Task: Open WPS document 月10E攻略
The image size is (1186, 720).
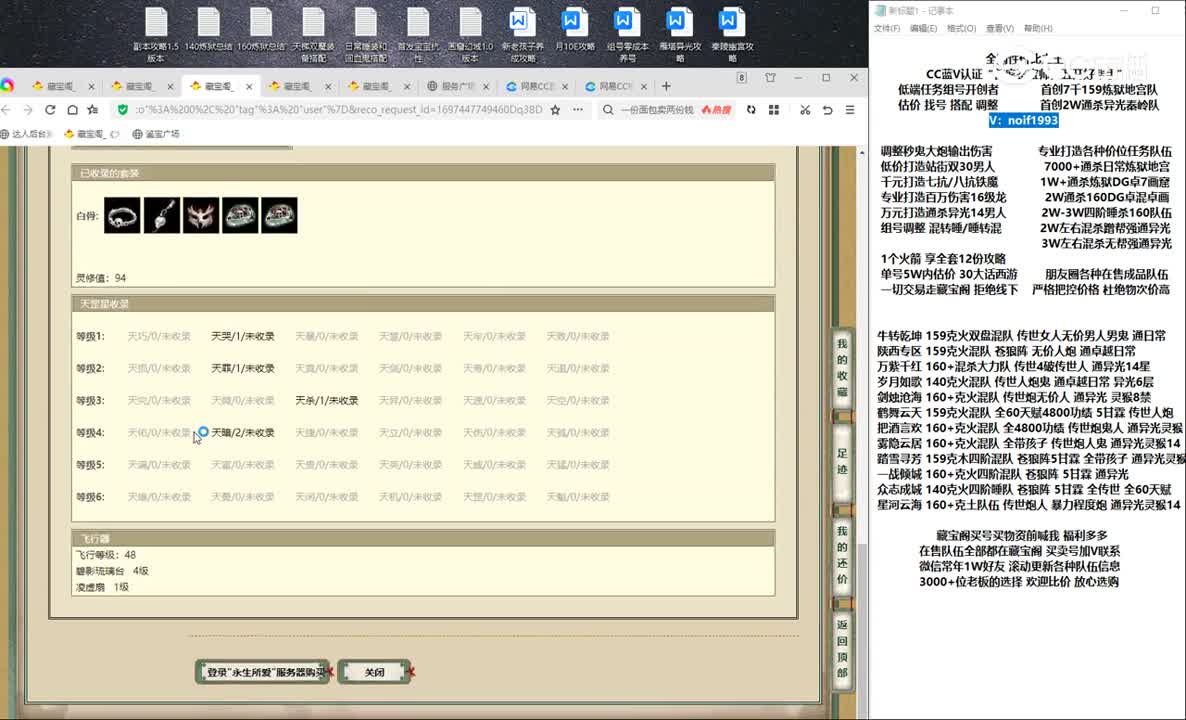Action: click(x=574, y=30)
